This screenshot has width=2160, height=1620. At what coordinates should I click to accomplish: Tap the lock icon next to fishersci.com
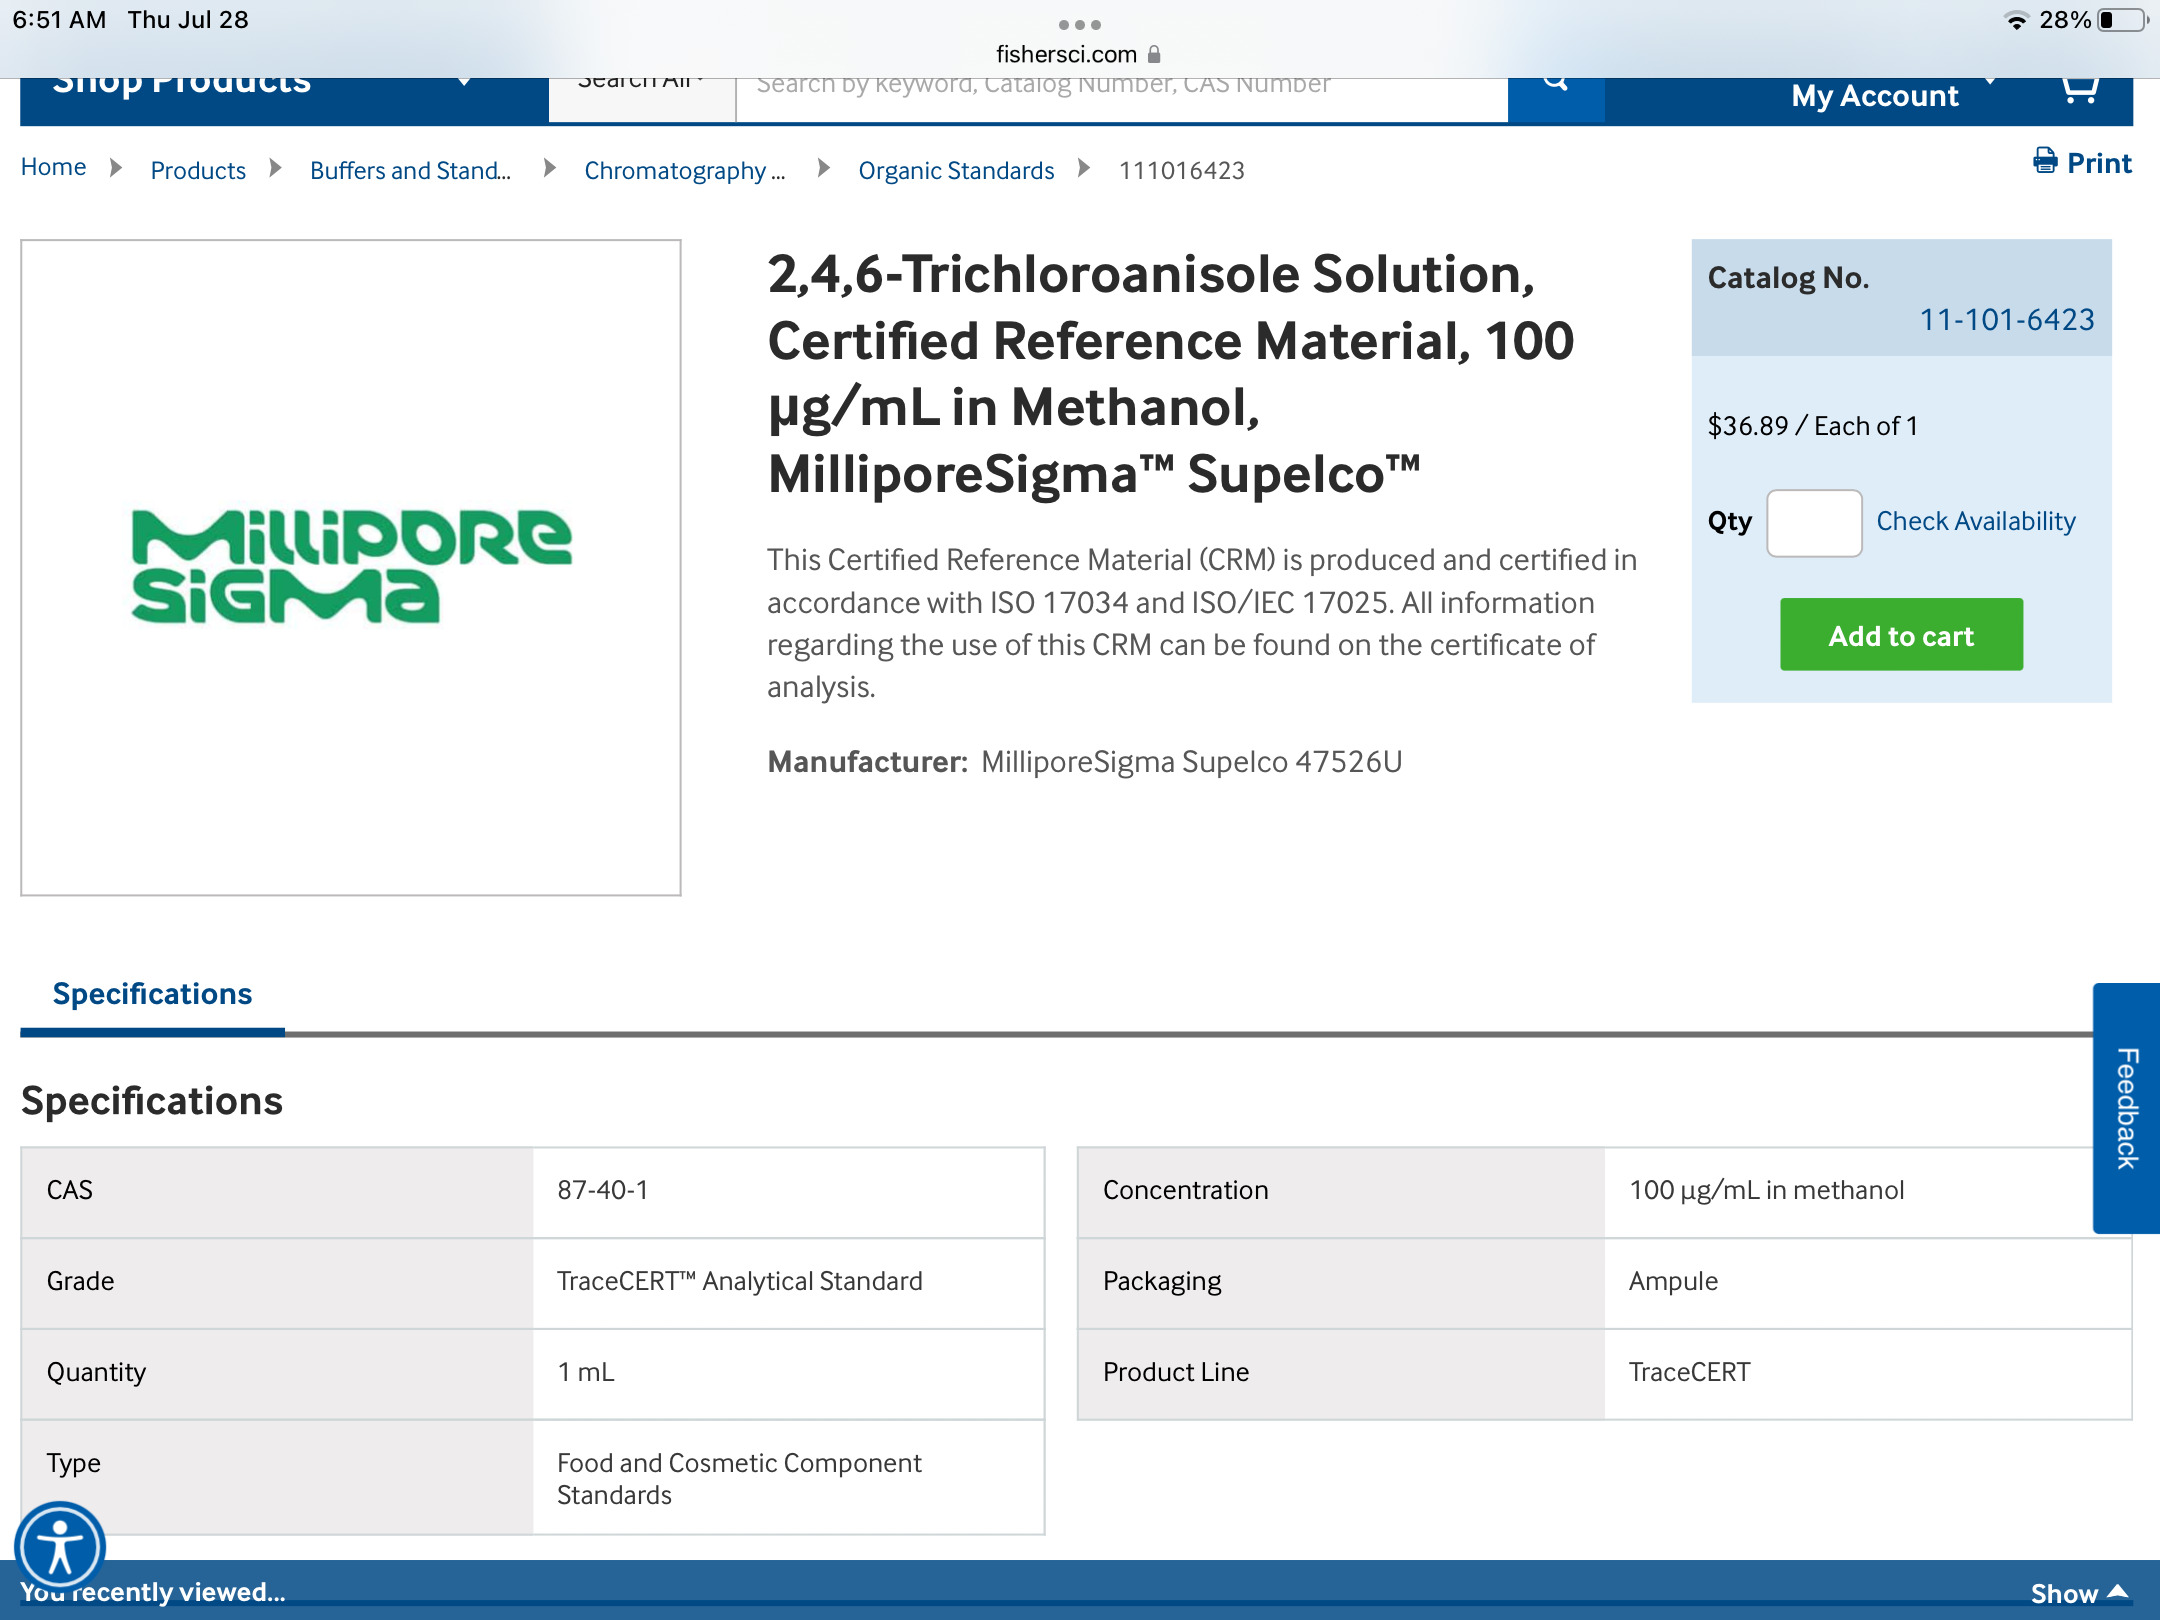pyautogui.click(x=1154, y=54)
